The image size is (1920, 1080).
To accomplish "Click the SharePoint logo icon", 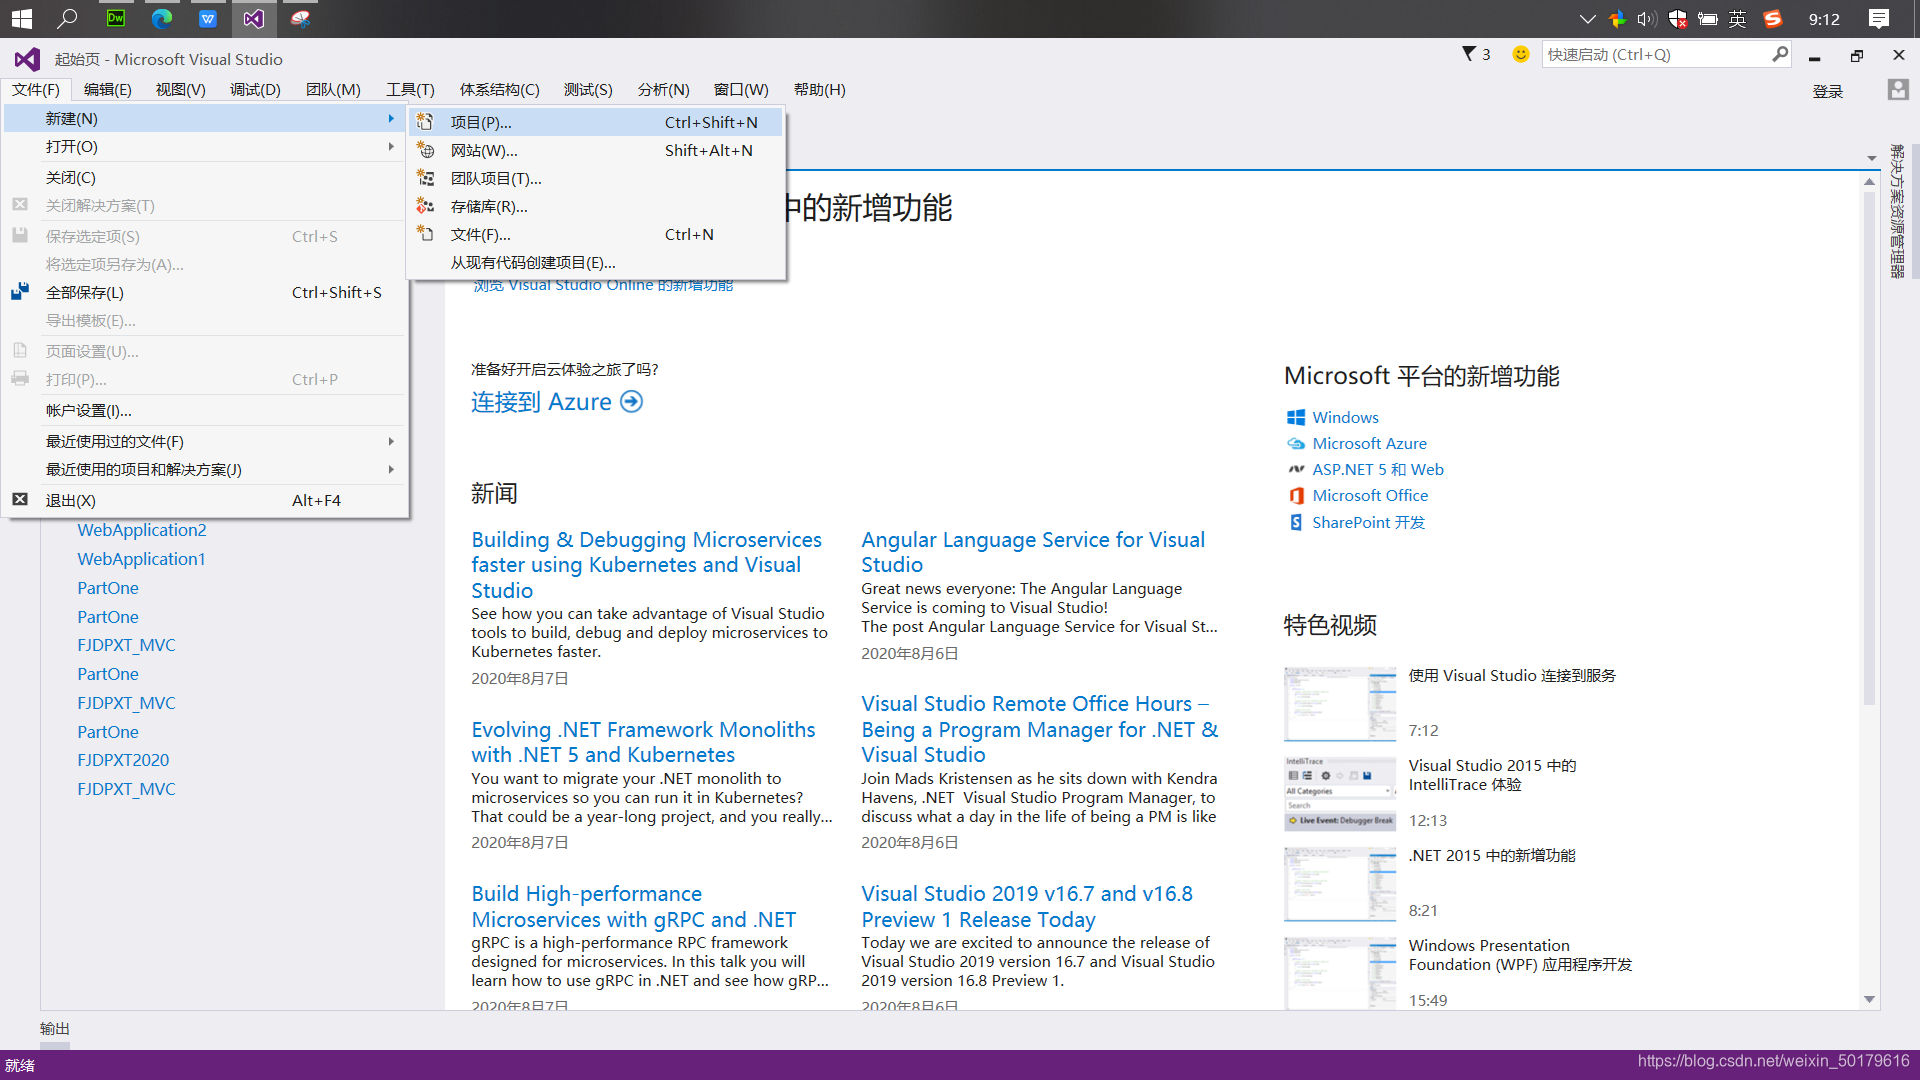I will (1296, 522).
